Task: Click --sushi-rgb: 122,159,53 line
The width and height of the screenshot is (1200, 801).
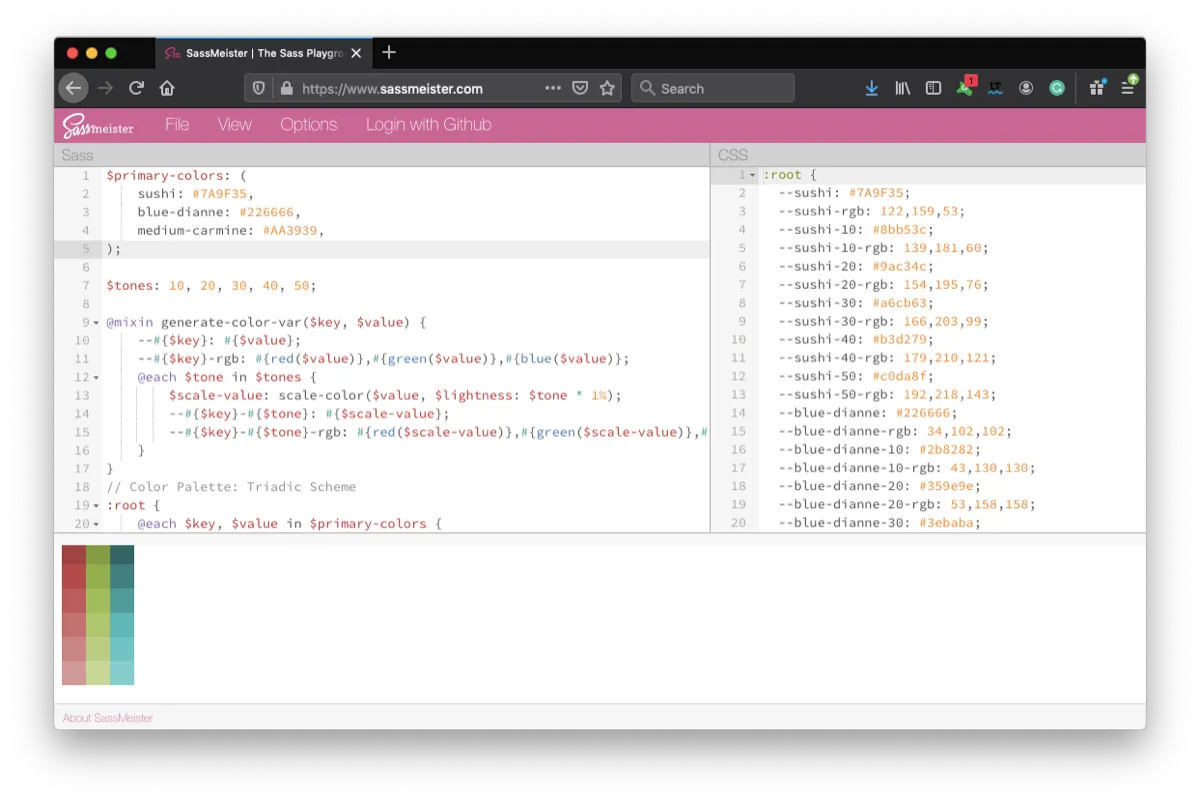Action: pyautogui.click(x=871, y=212)
